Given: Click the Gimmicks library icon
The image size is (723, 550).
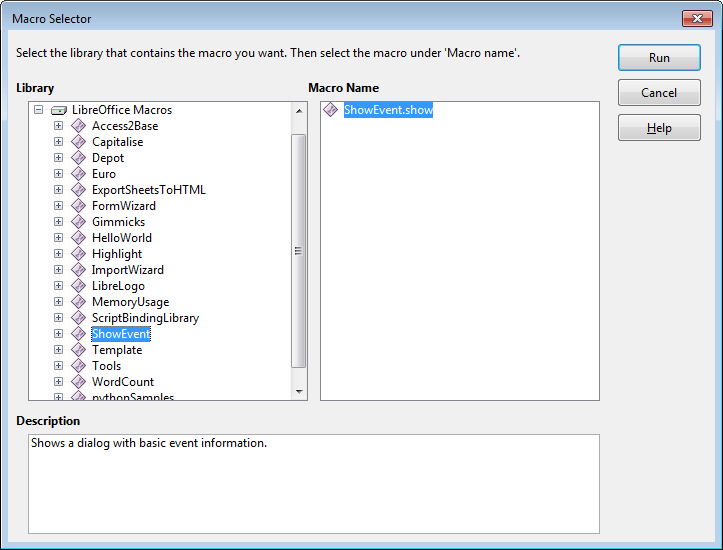Looking at the screenshot, I should point(78,221).
